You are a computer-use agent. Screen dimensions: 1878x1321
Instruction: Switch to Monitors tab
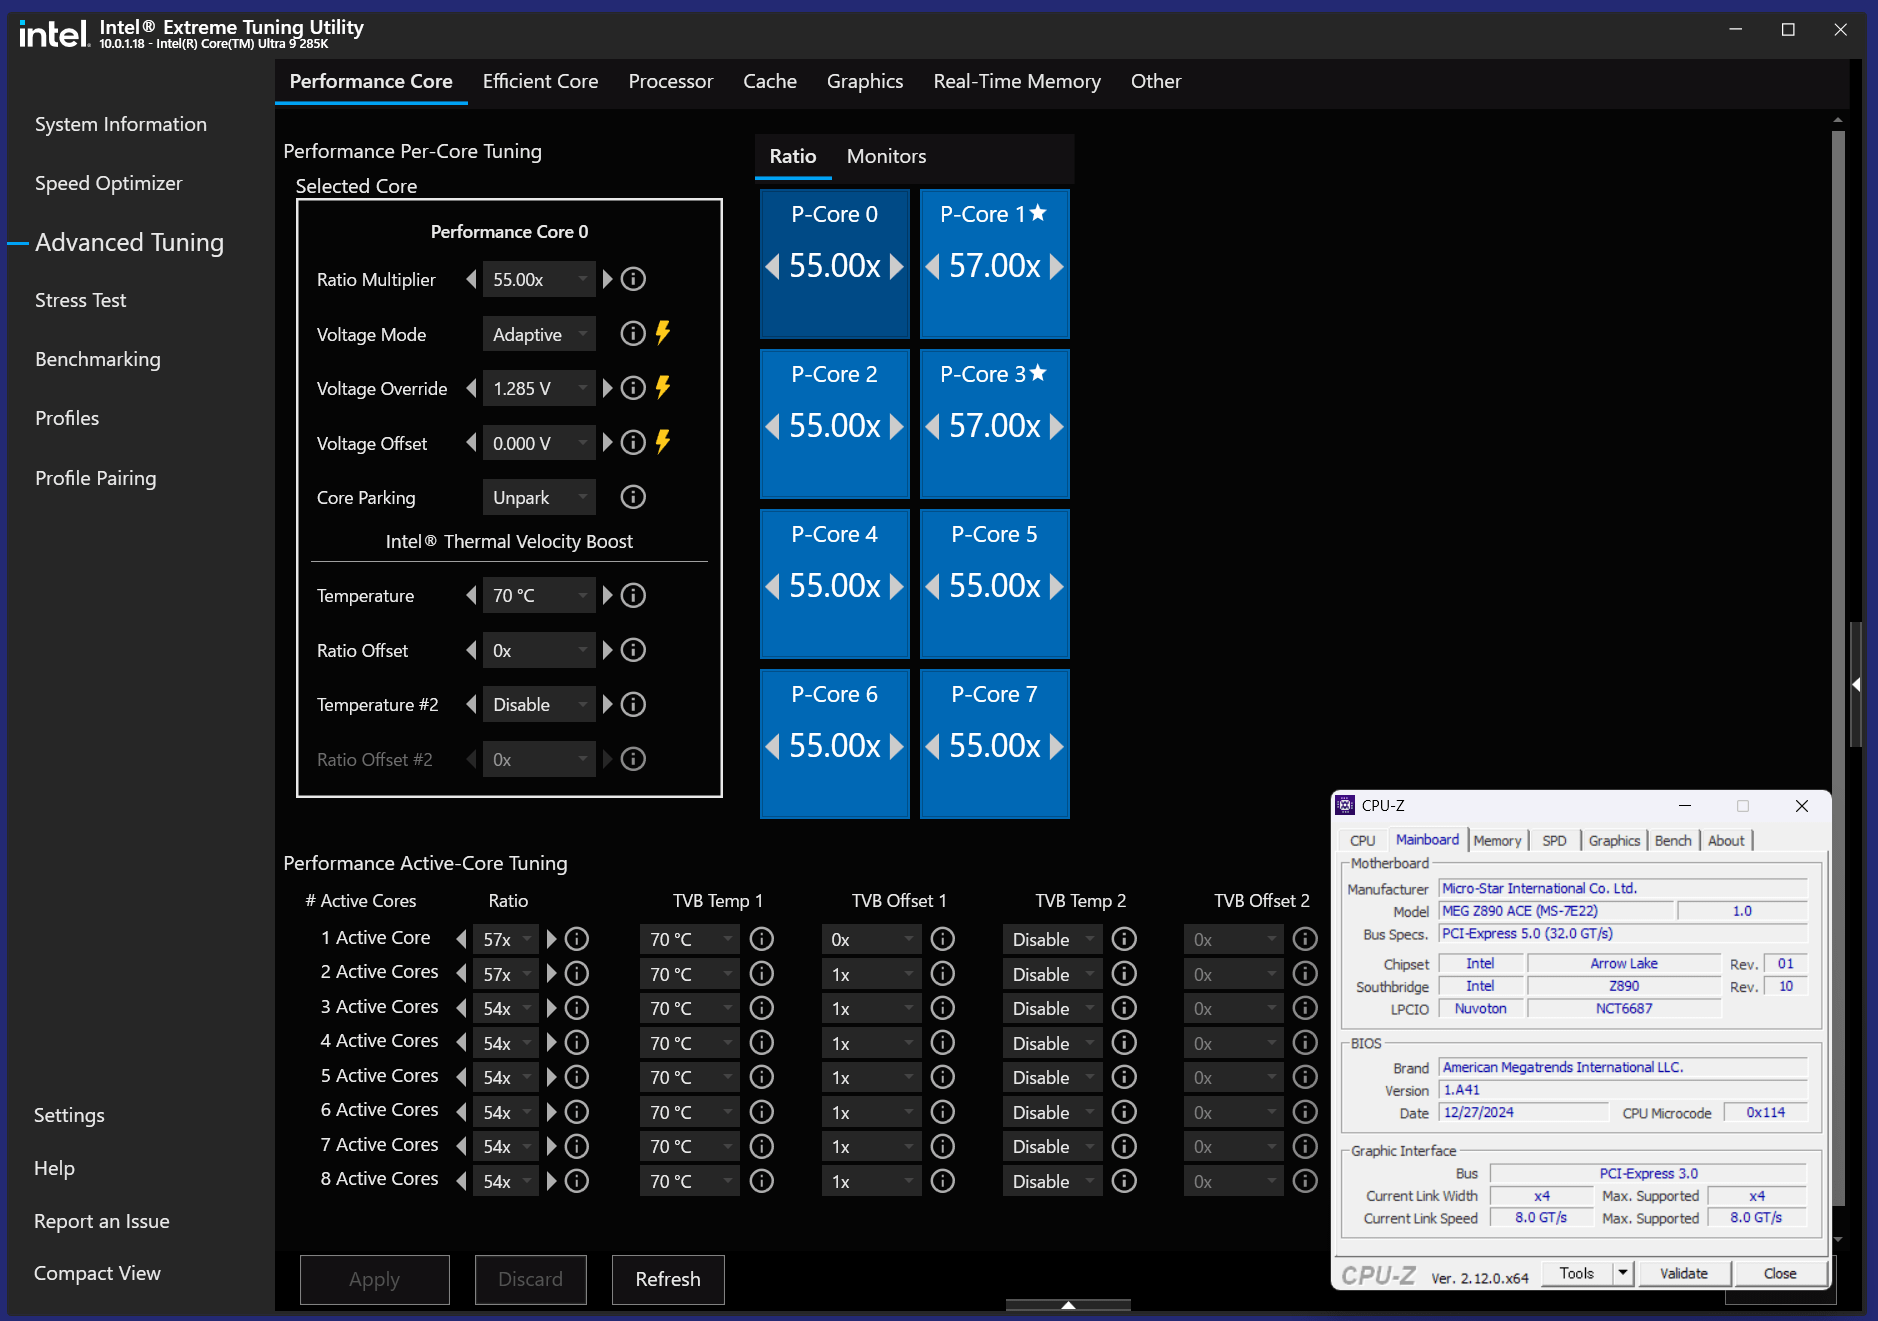coord(886,156)
